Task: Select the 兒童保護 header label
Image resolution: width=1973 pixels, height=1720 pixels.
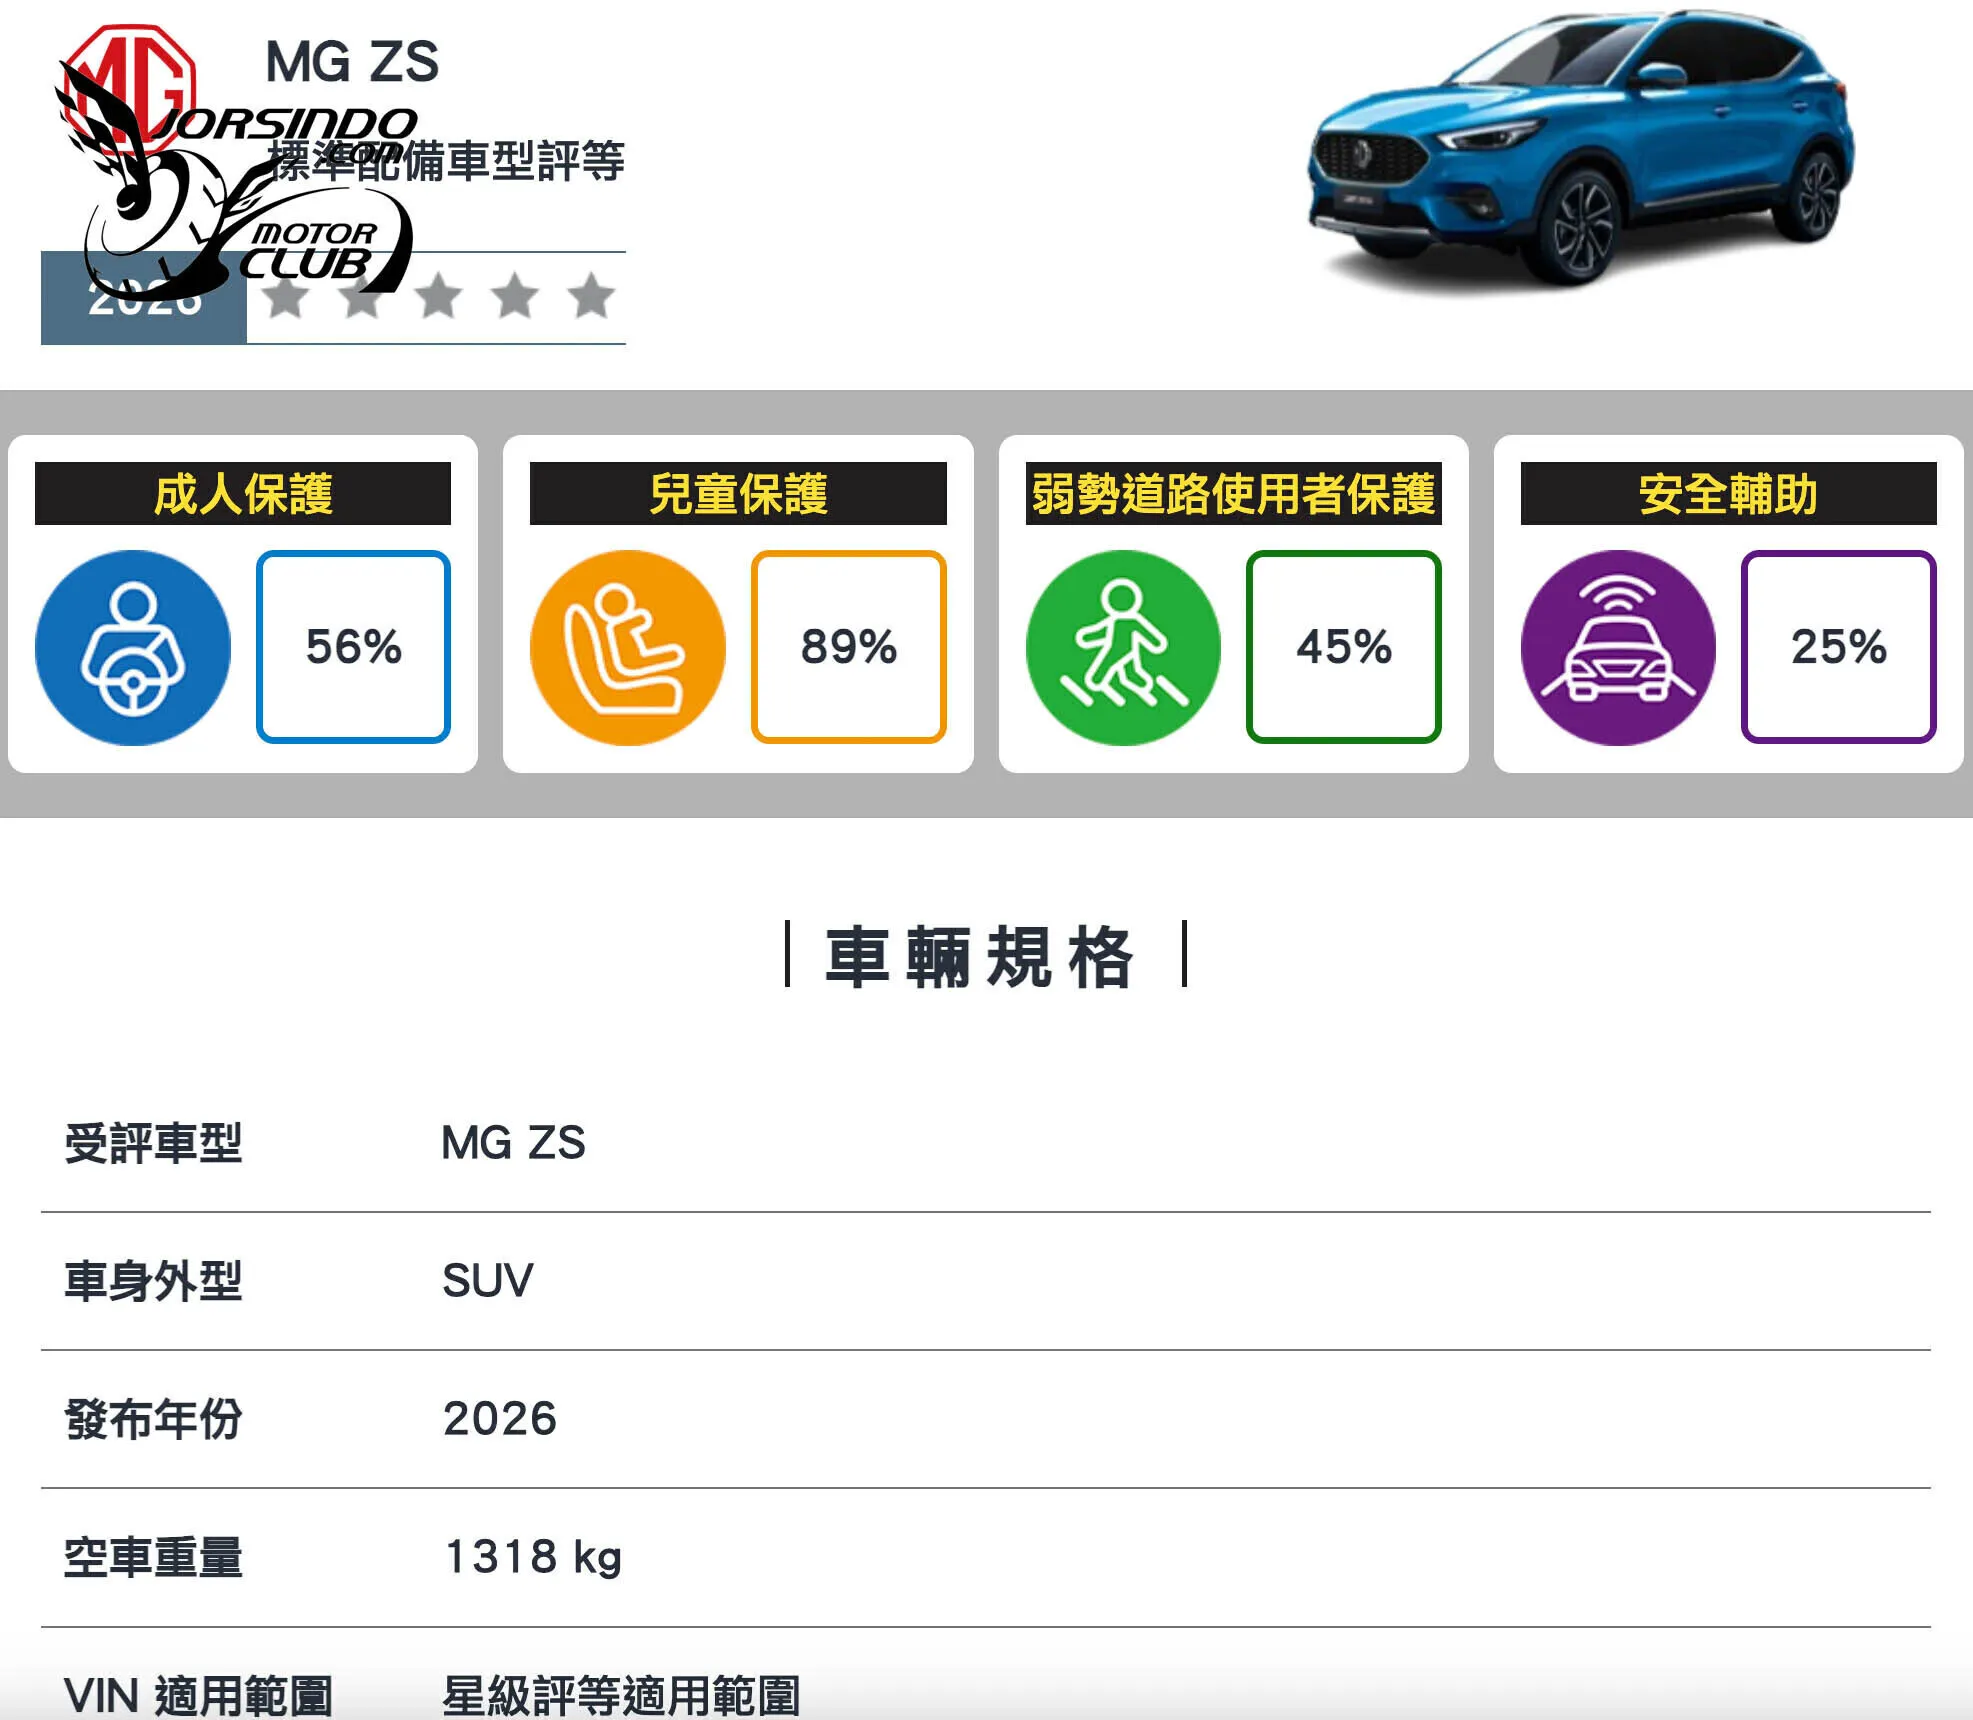Action: [738, 494]
